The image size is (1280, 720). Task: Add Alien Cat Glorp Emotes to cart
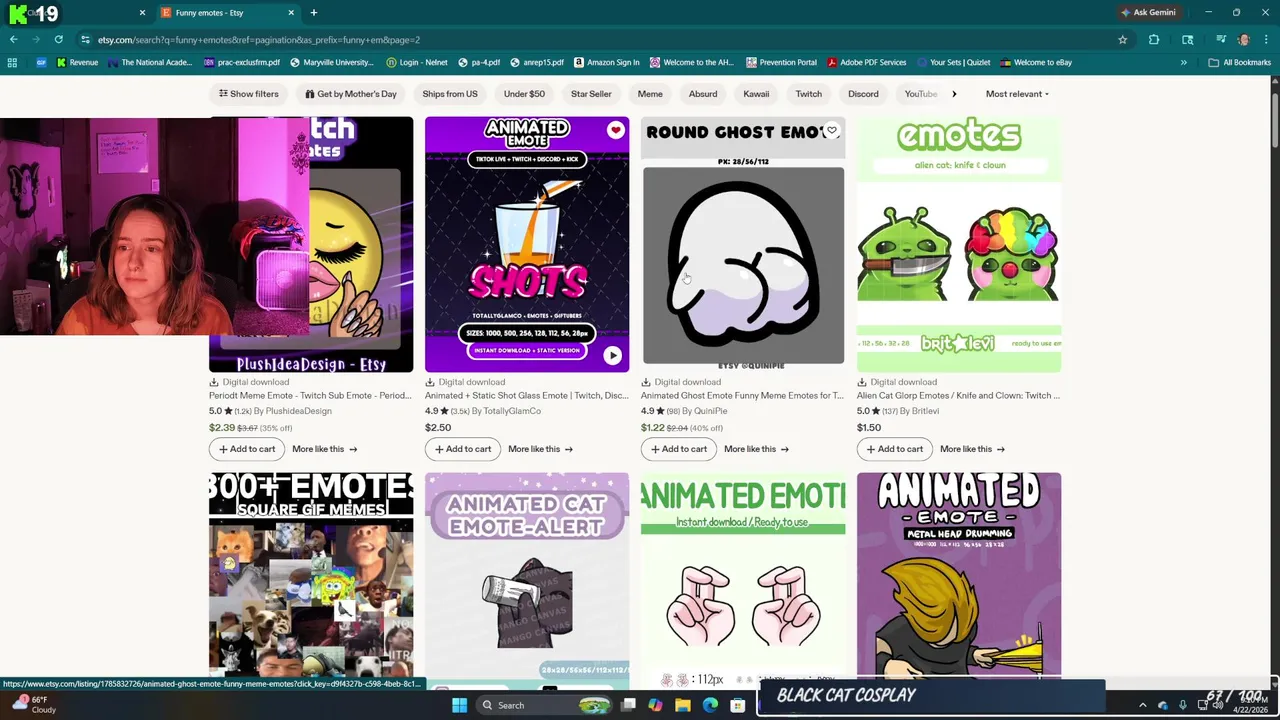894,449
